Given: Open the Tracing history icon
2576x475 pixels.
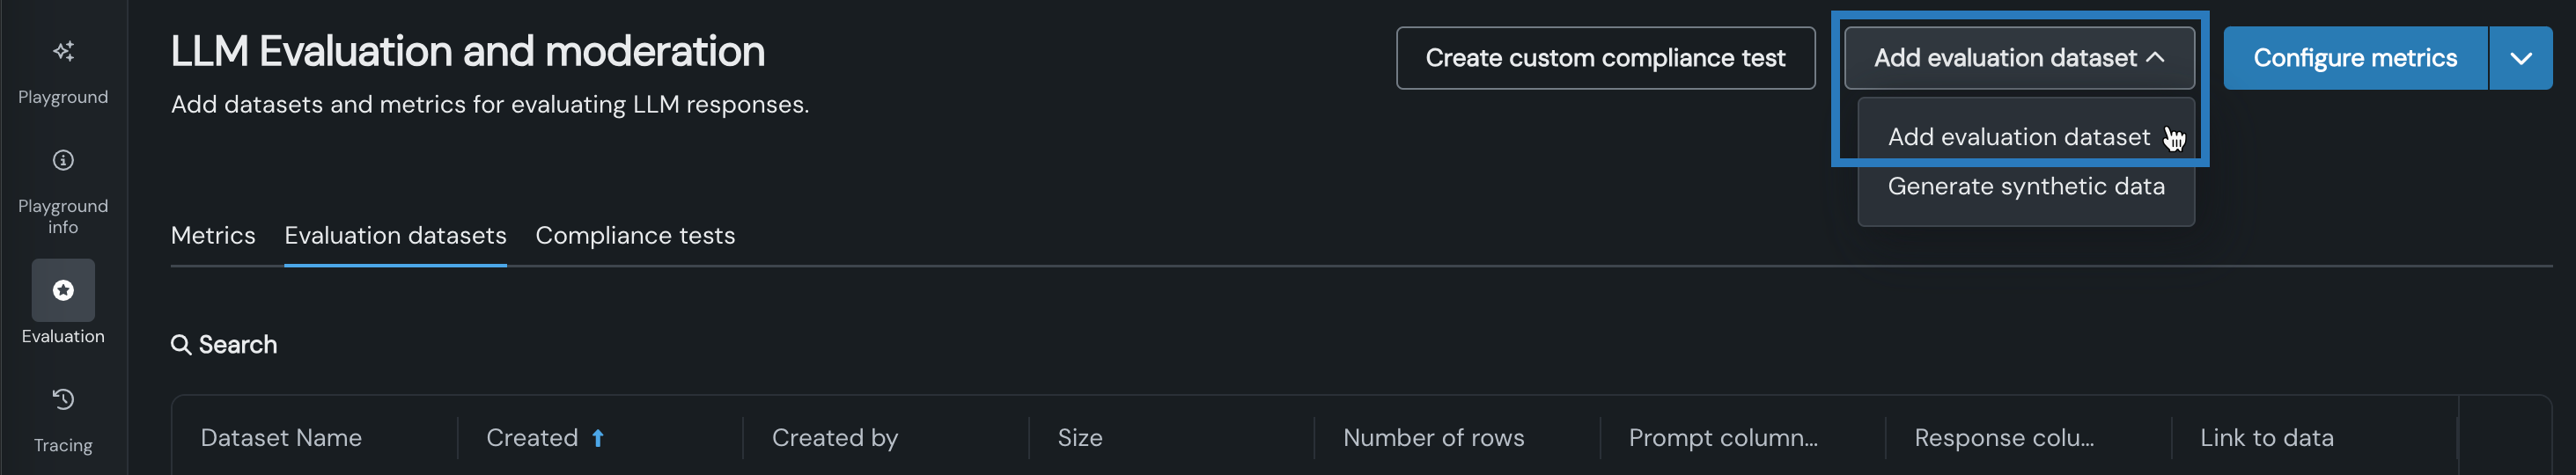Looking at the screenshot, I should point(63,400).
